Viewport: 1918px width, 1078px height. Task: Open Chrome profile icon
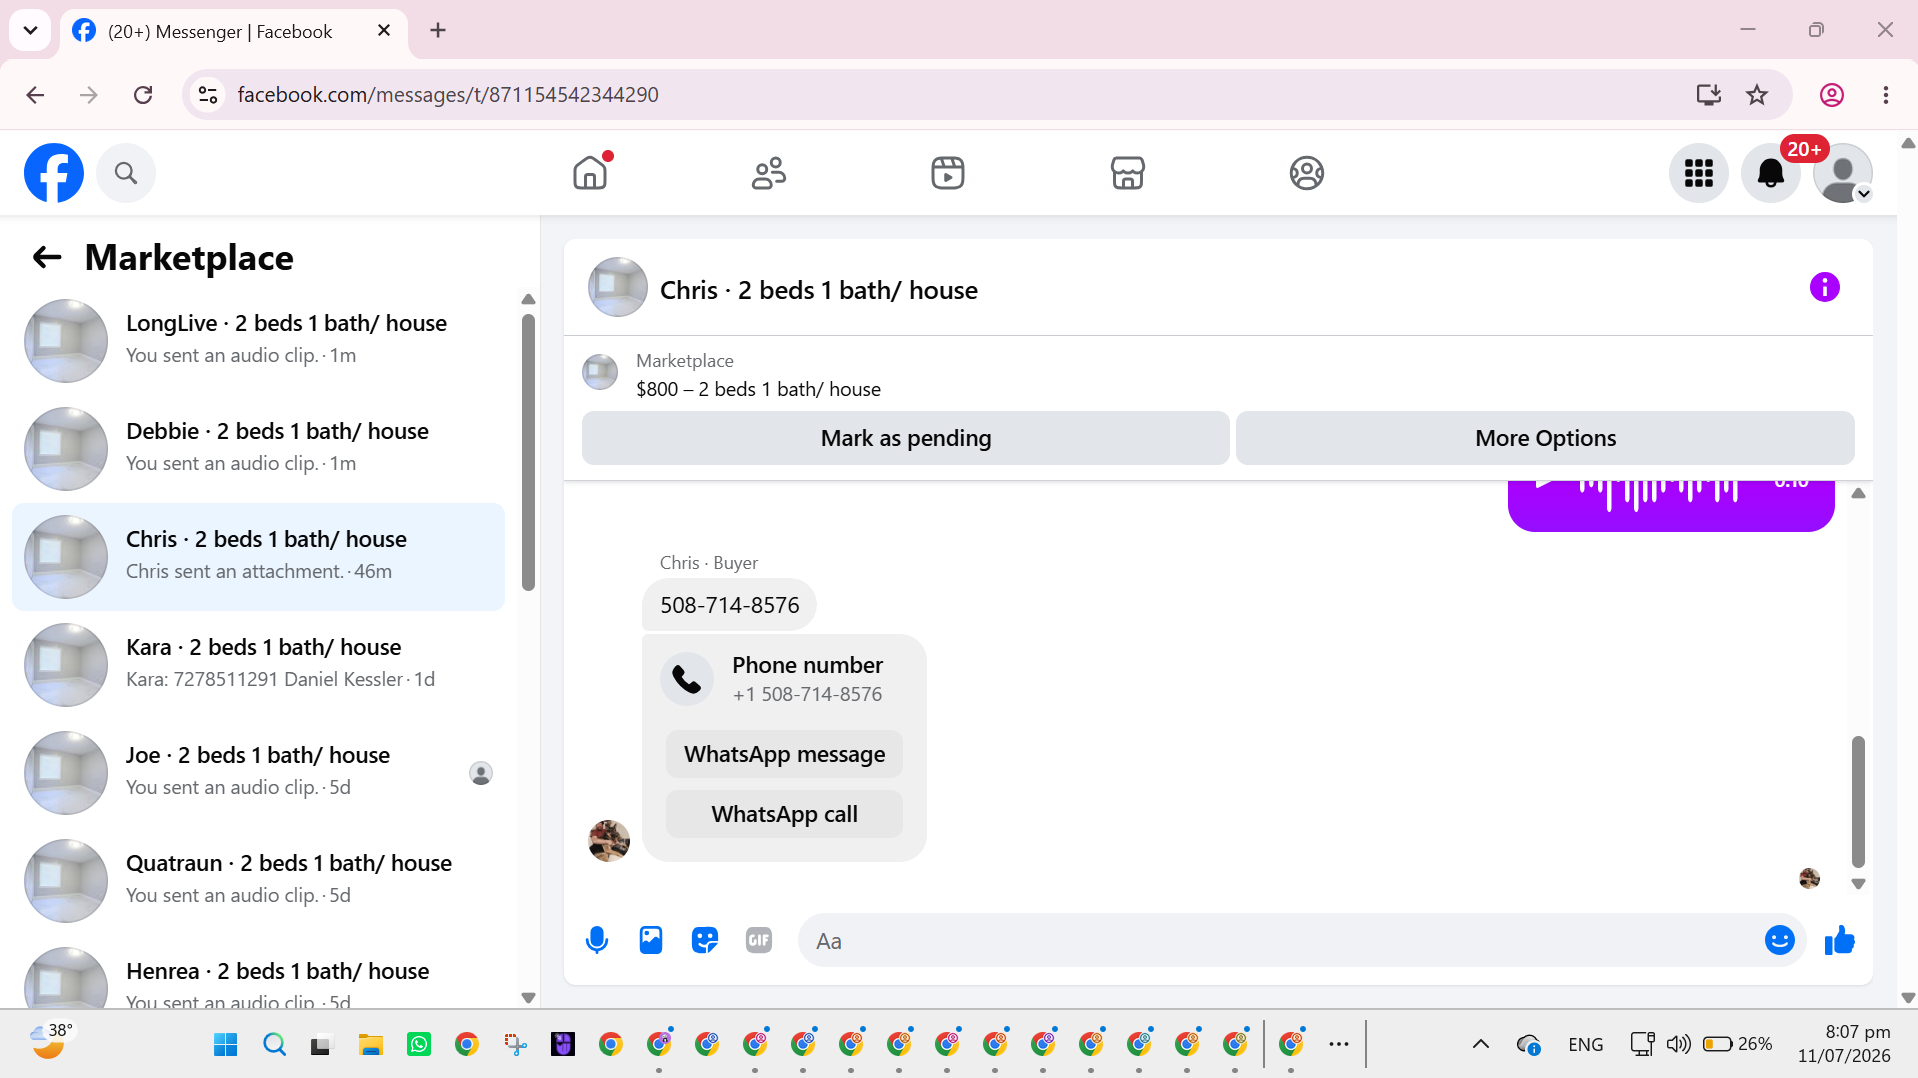[x=1832, y=95]
